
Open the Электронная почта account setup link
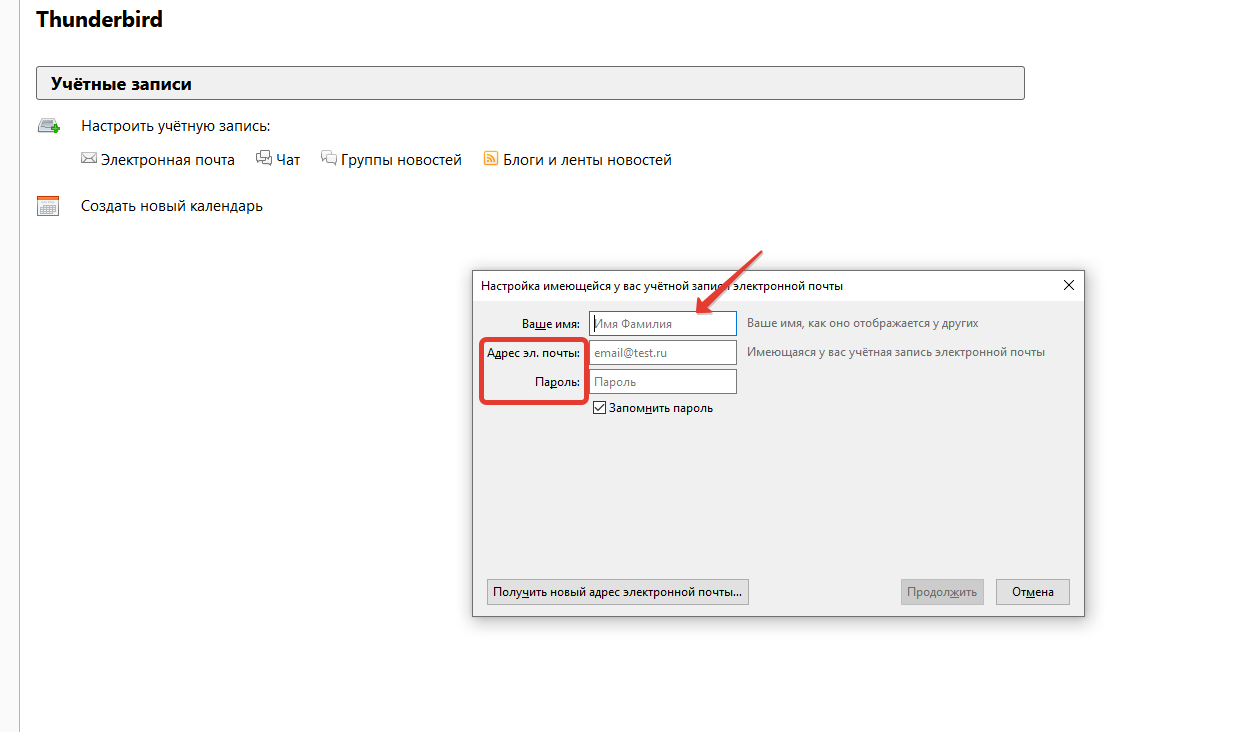click(167, 160)
